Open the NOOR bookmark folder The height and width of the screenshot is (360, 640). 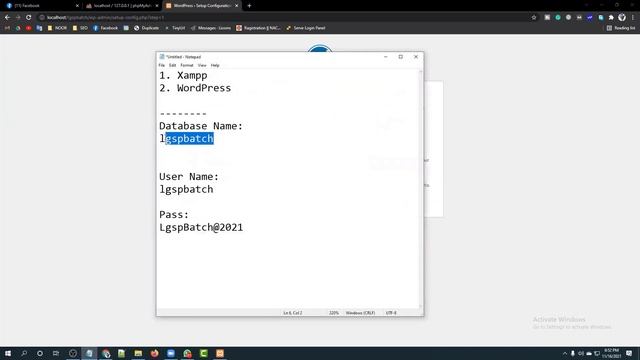57,28
